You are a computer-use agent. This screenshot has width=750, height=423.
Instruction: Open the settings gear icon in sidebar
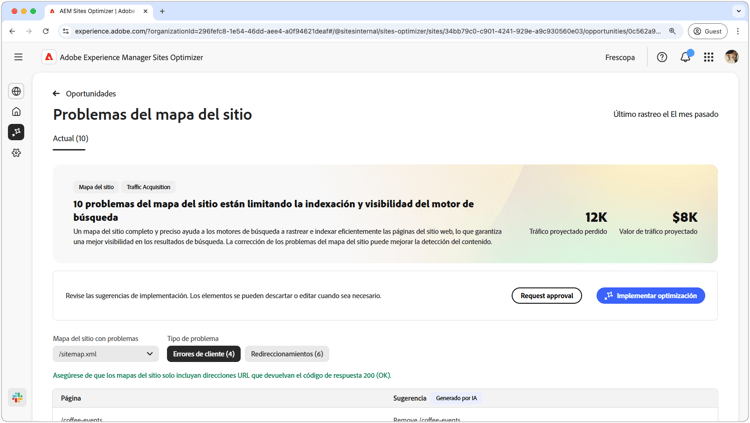click(16, 153)
